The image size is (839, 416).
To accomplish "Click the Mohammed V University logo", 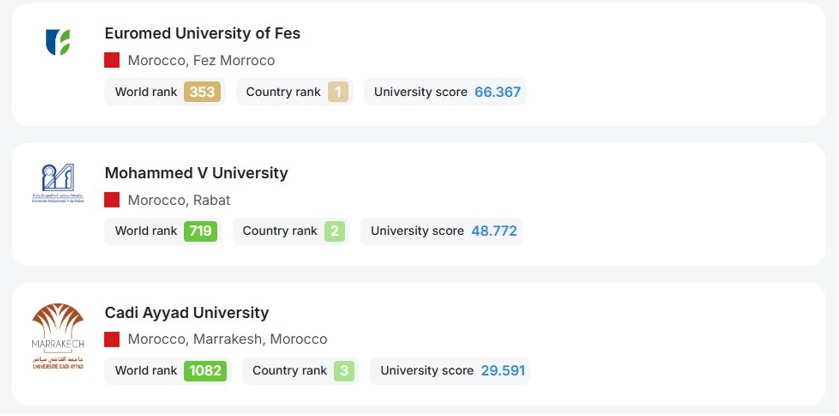I will 58,183.
